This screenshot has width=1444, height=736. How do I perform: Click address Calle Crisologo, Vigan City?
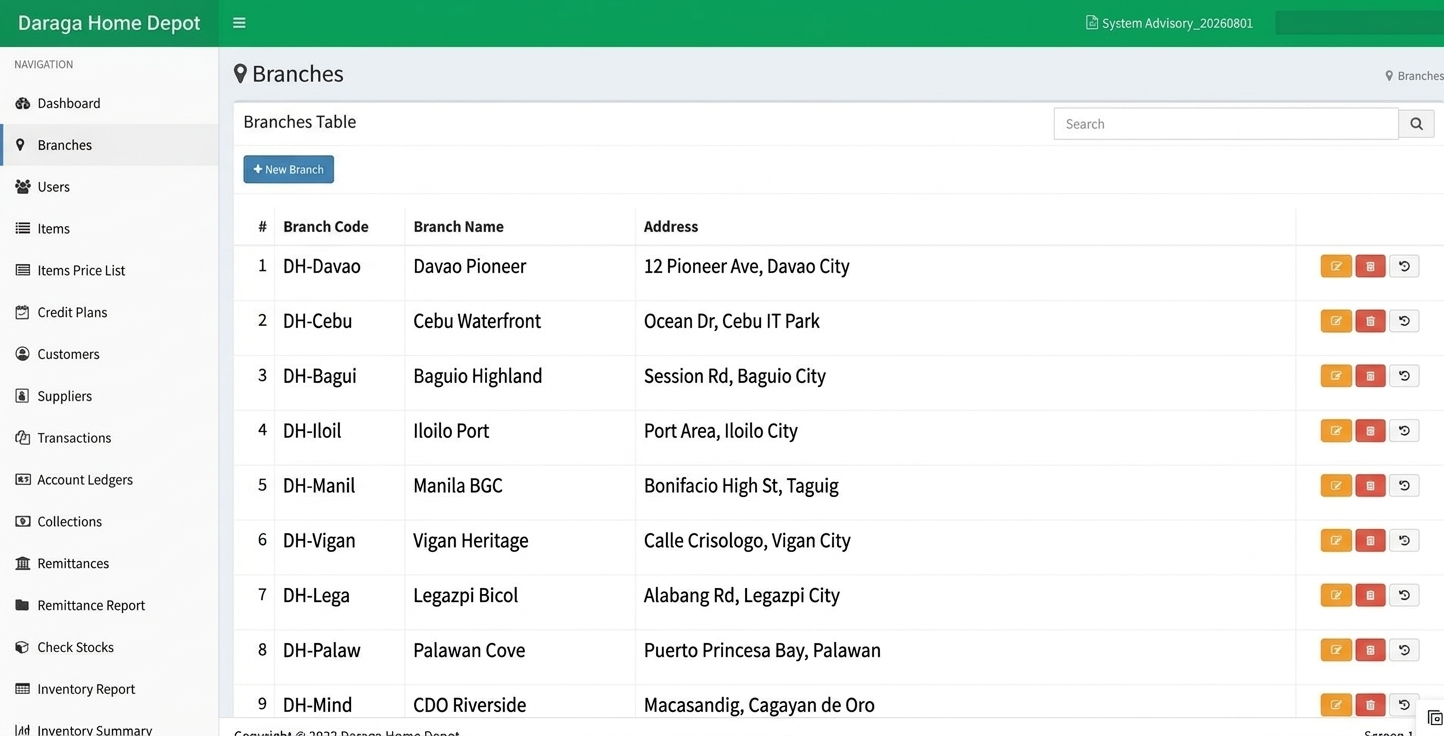[747, 541]
